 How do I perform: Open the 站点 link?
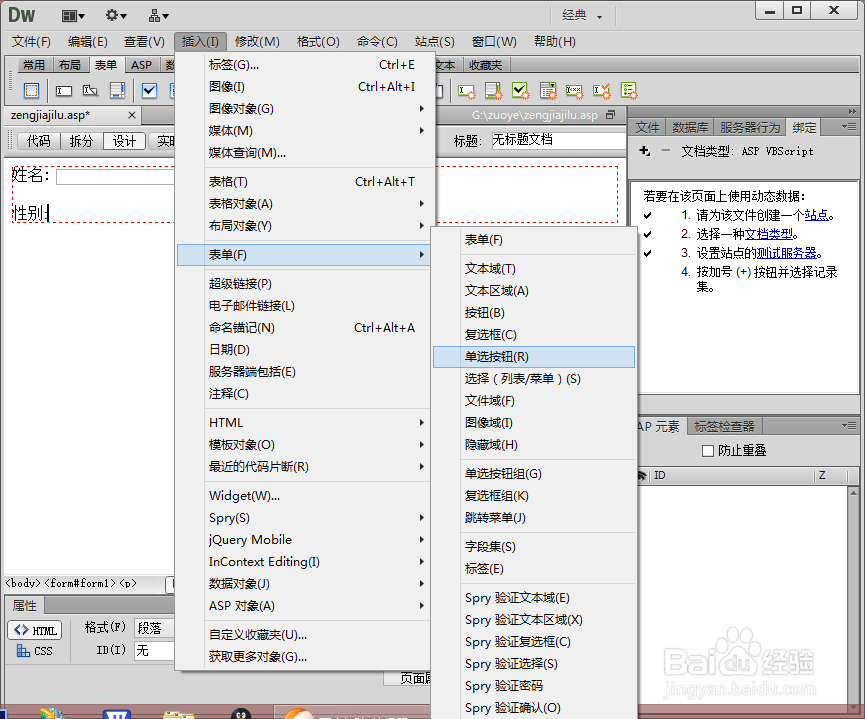click(816, 215)
